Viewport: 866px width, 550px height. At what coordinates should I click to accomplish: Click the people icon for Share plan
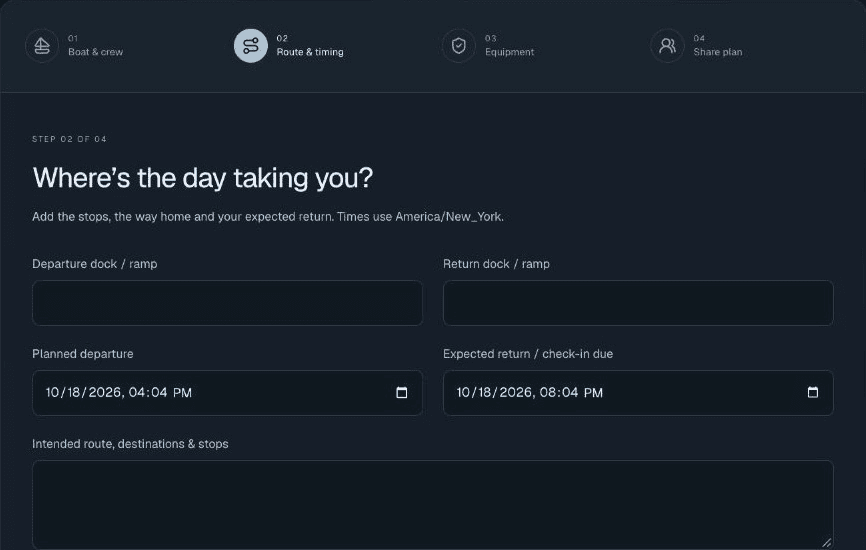pyautogui.click(x=668, y=46)
